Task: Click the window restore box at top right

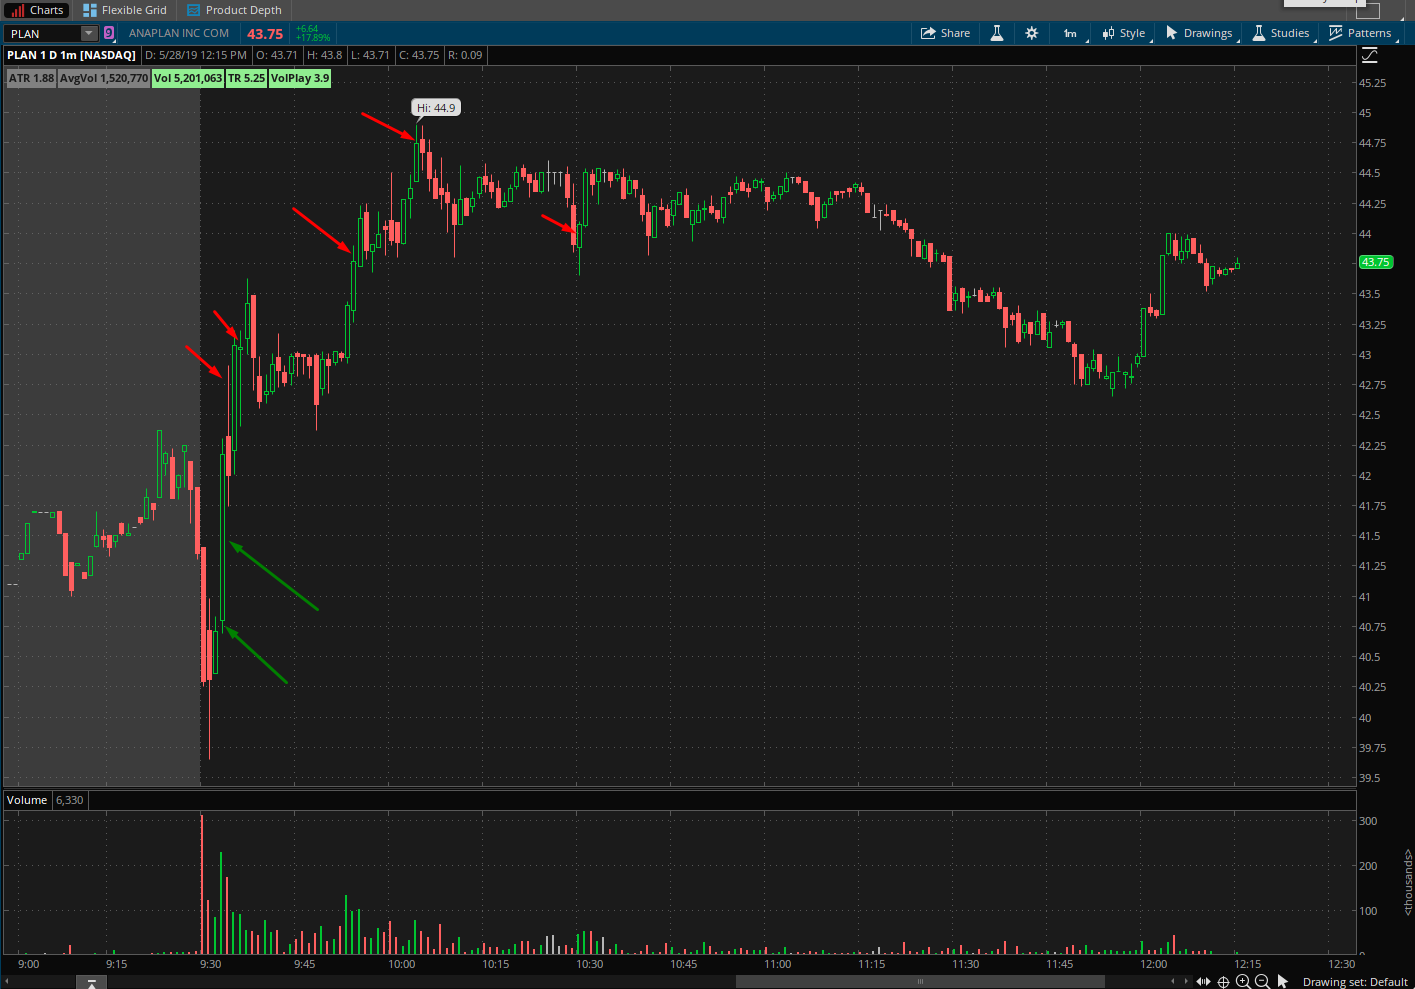Action: (x=1367, y=10)
